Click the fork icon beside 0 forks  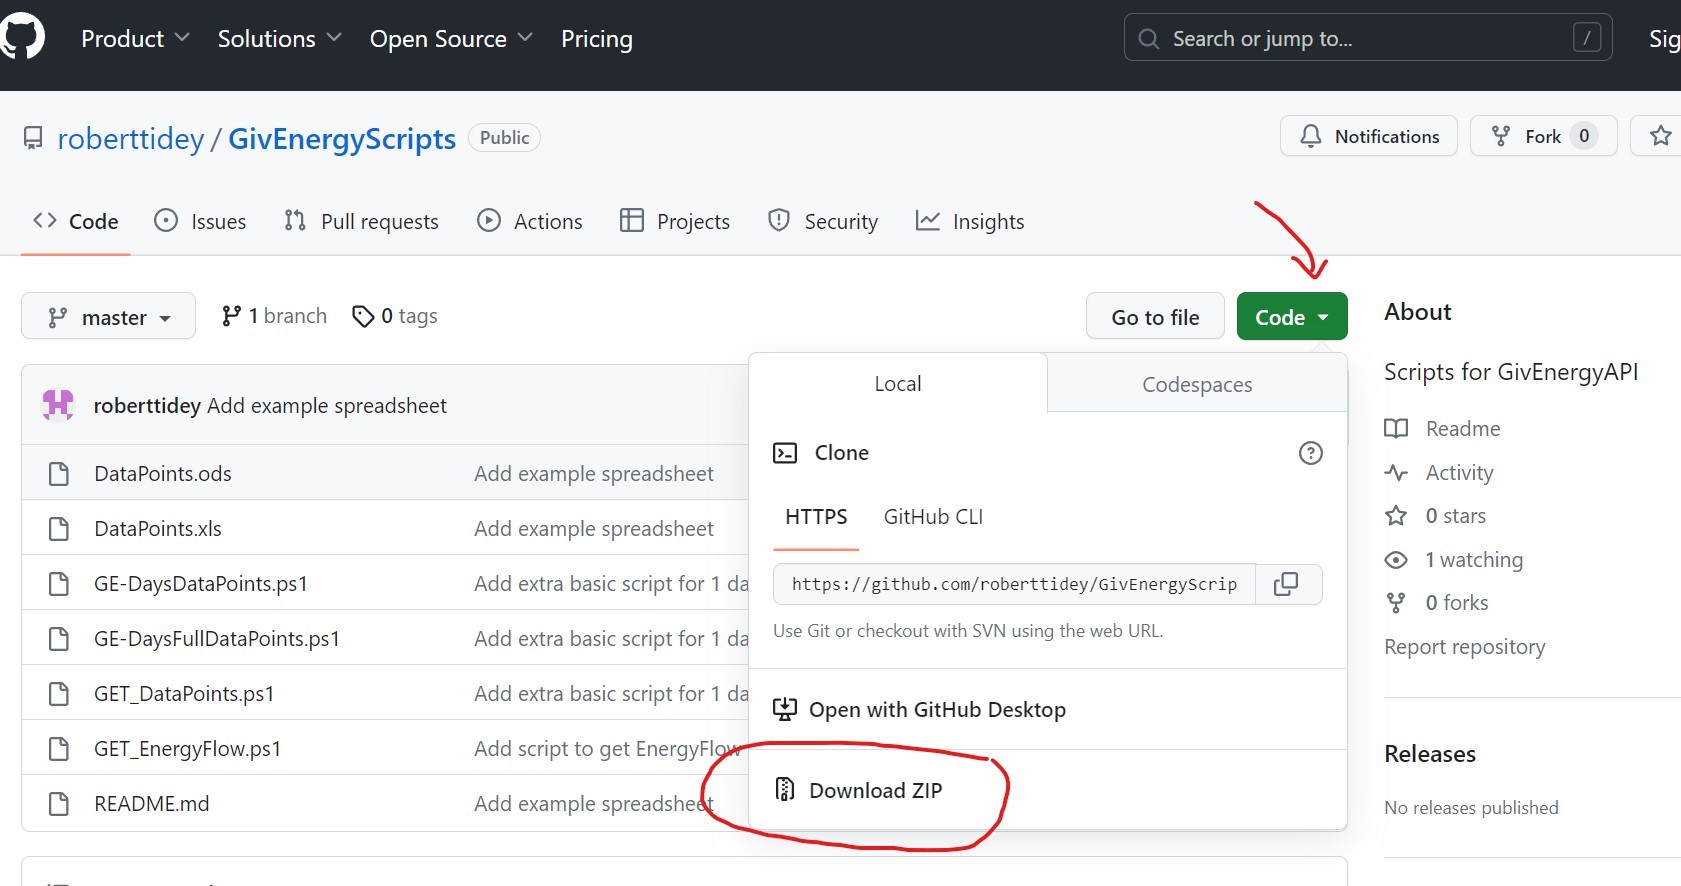1396,603
